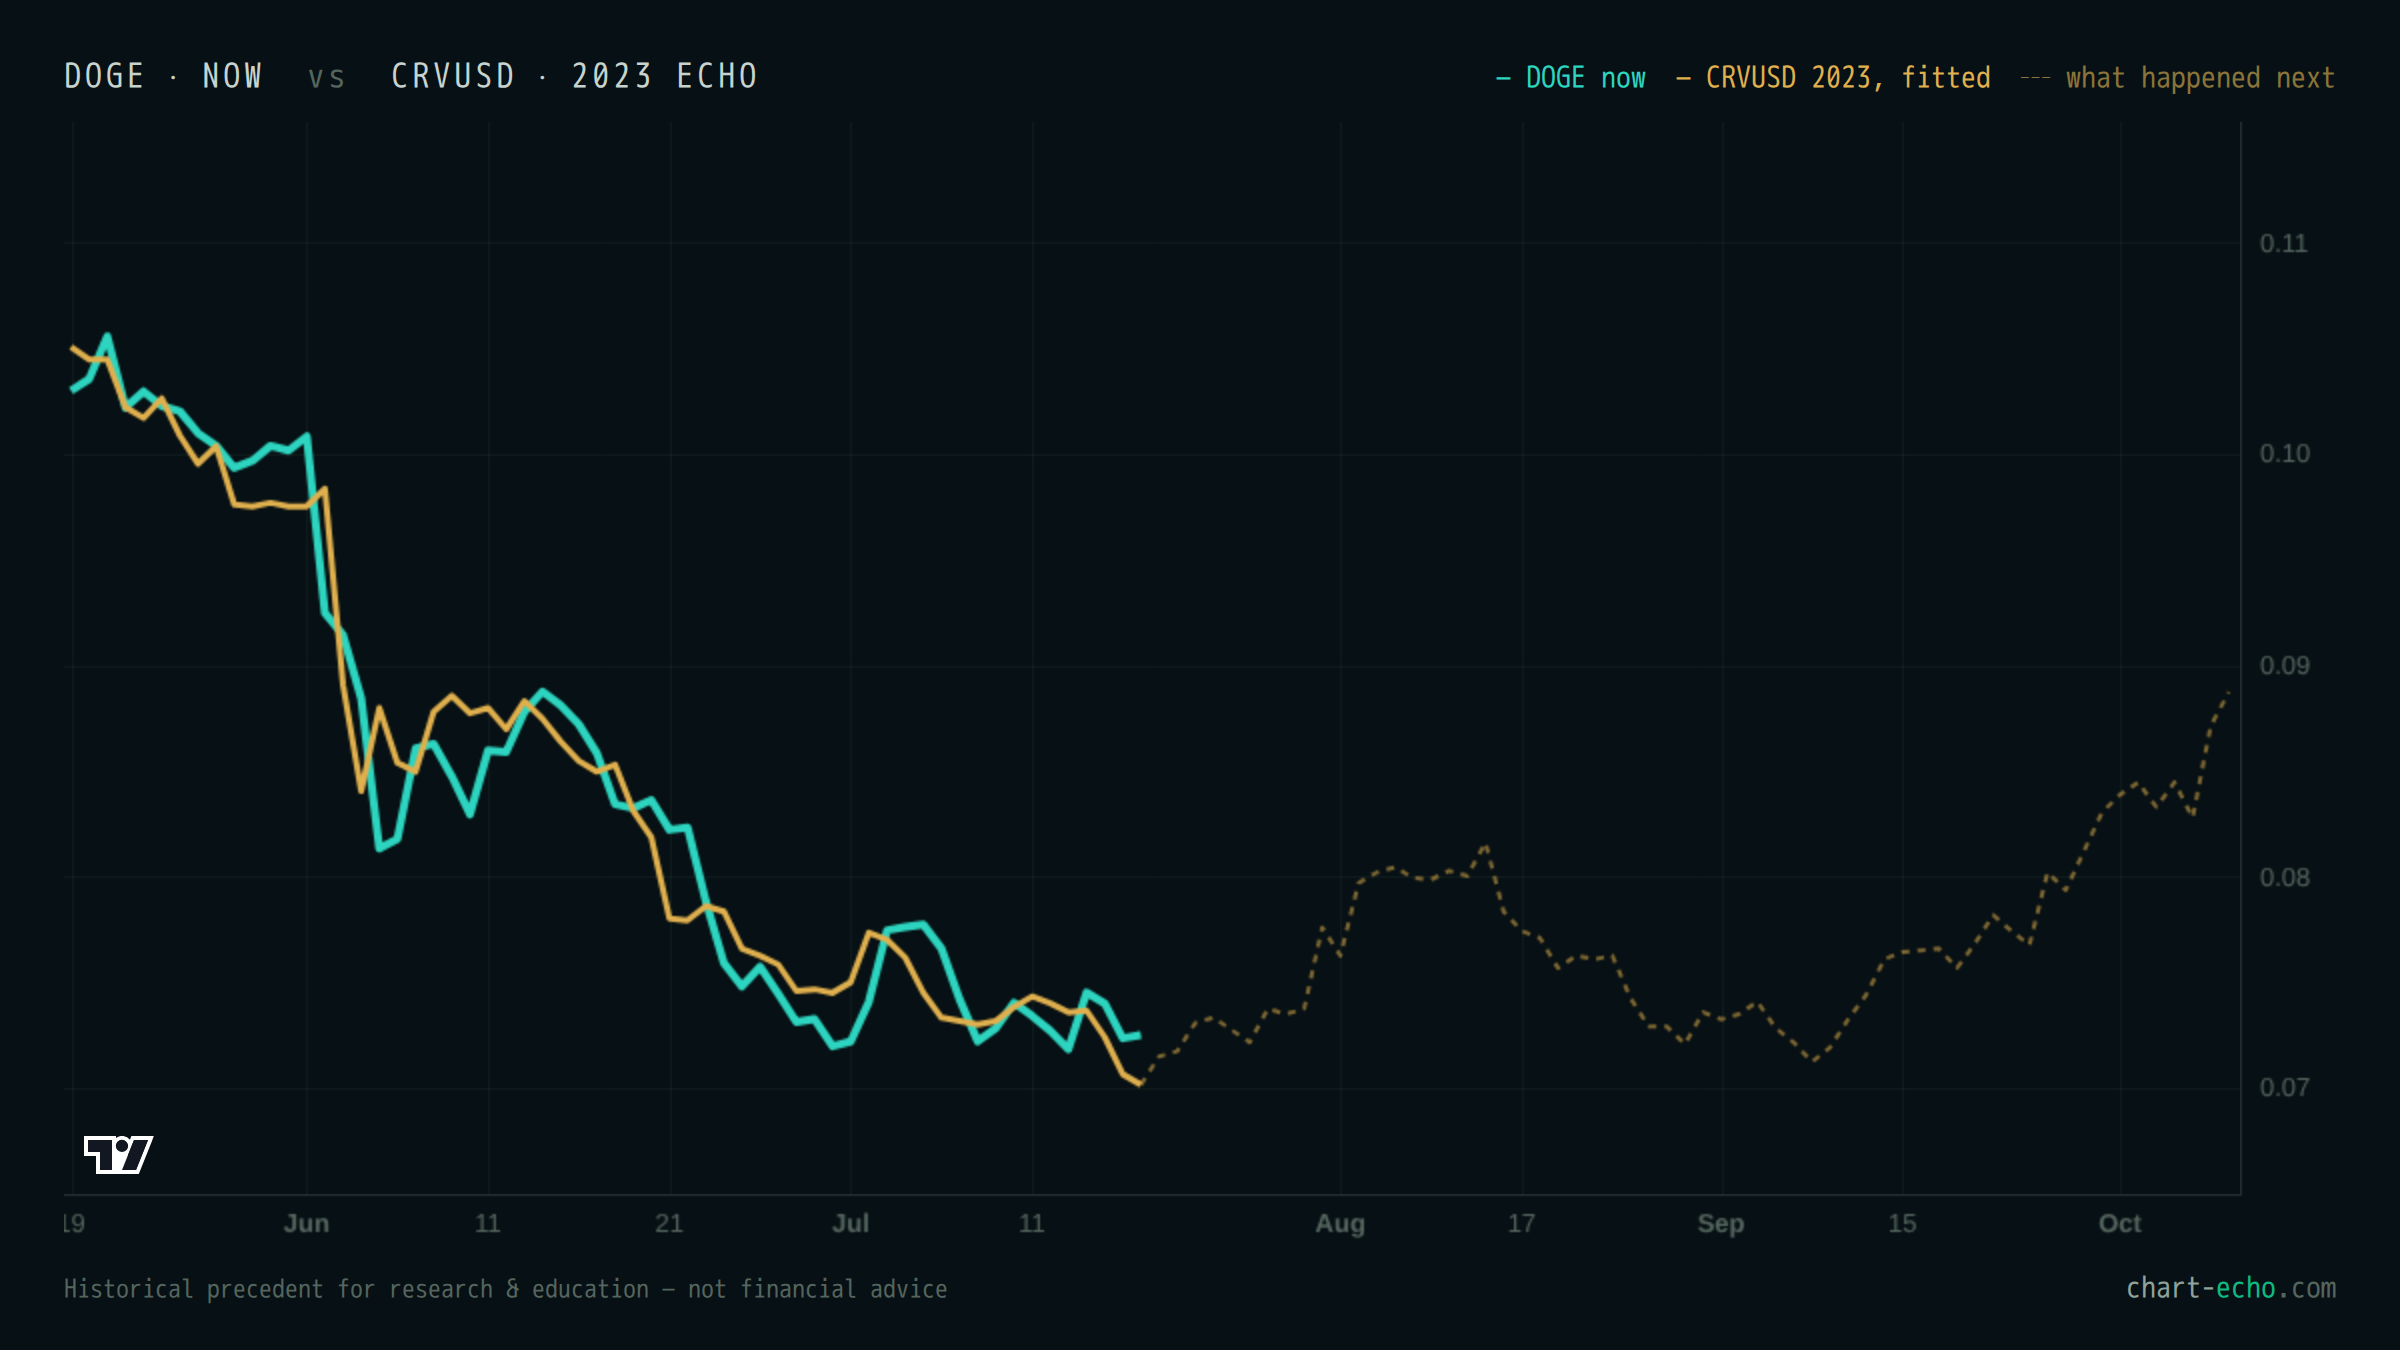Click the 15 date axis label
Image resolution: width=2400 pixels, height=1350 pixels.
coord(1902,1223)
